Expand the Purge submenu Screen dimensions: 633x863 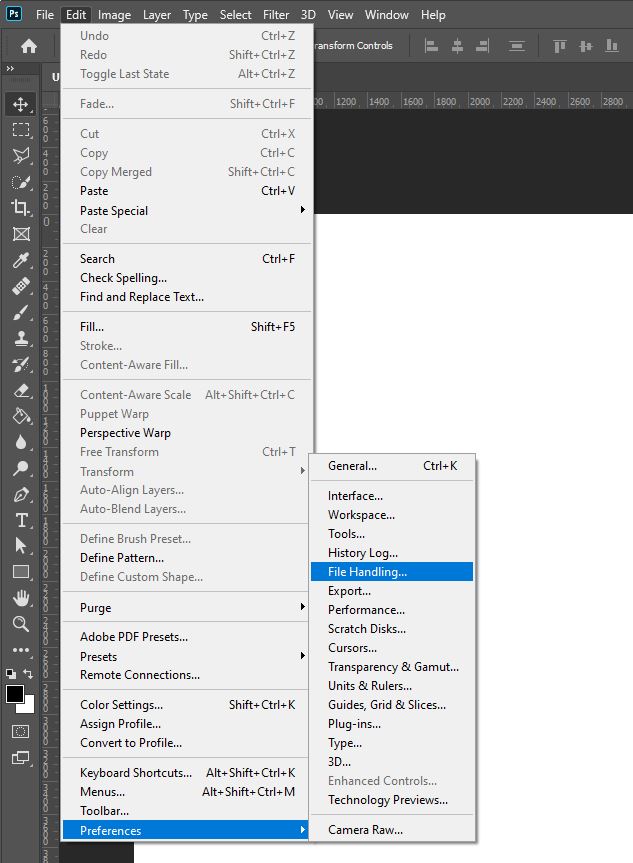pos(187,608)
